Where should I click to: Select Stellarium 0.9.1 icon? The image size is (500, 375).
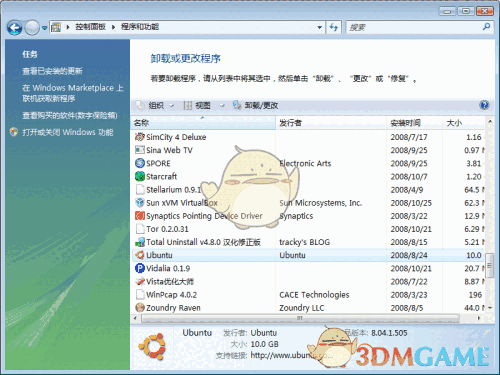140,189
